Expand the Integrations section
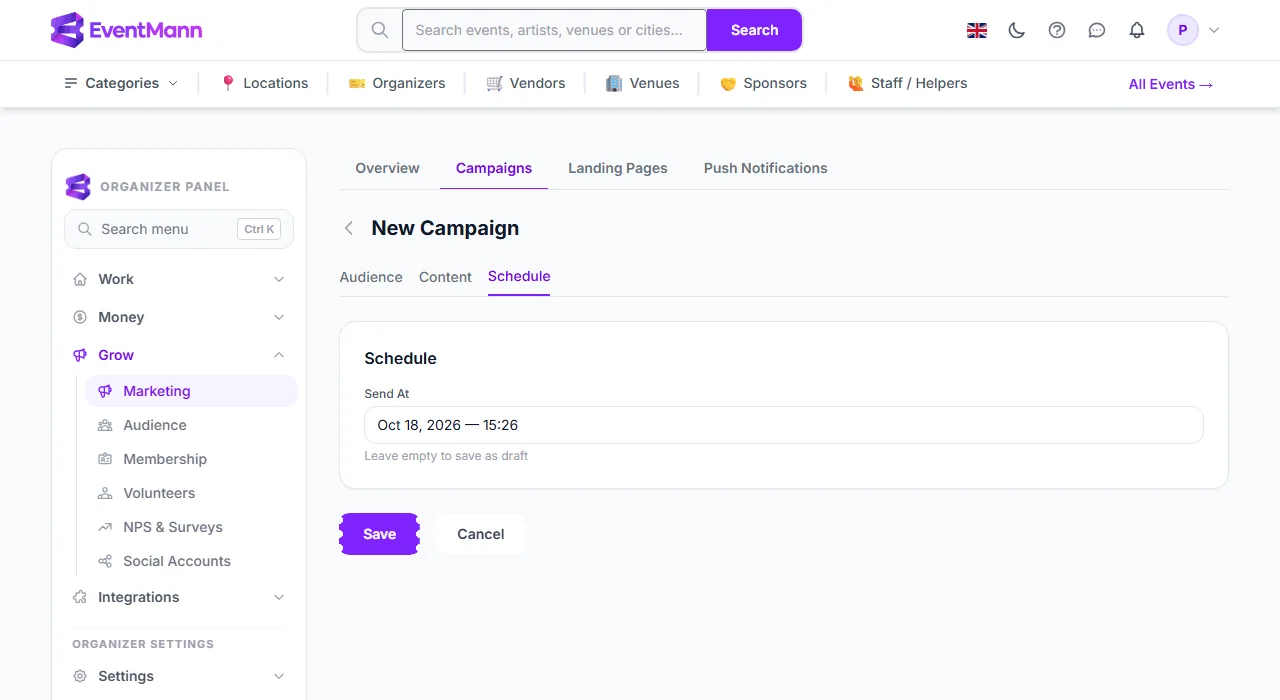This screenshot has height=700, width=1280. click(179, 597)
